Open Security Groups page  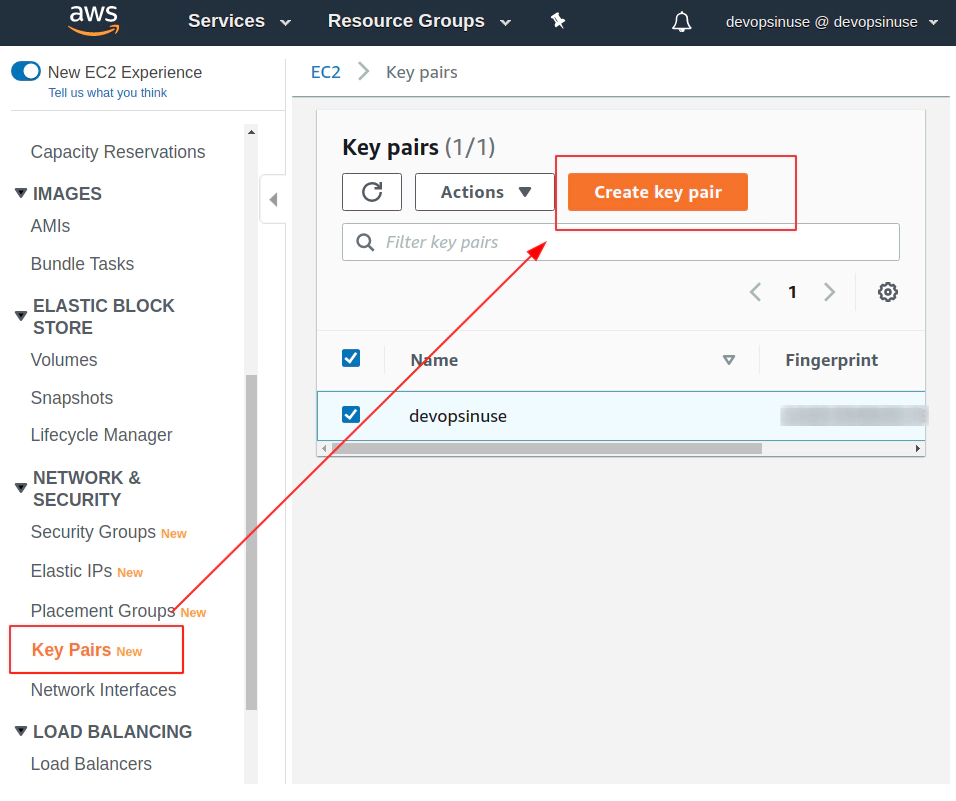pos(93,532)
